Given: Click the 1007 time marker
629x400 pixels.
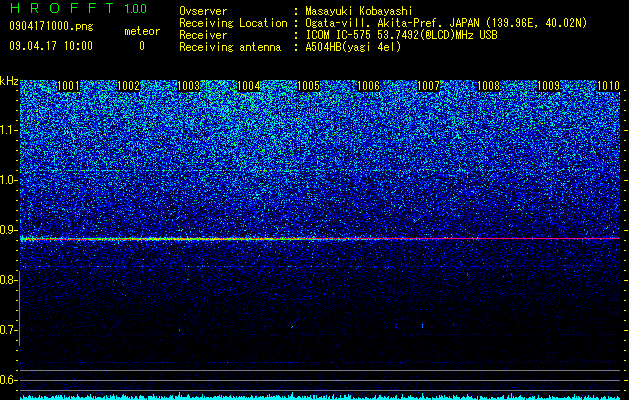Looking at the screenshot, I should [x=428, y=86].
